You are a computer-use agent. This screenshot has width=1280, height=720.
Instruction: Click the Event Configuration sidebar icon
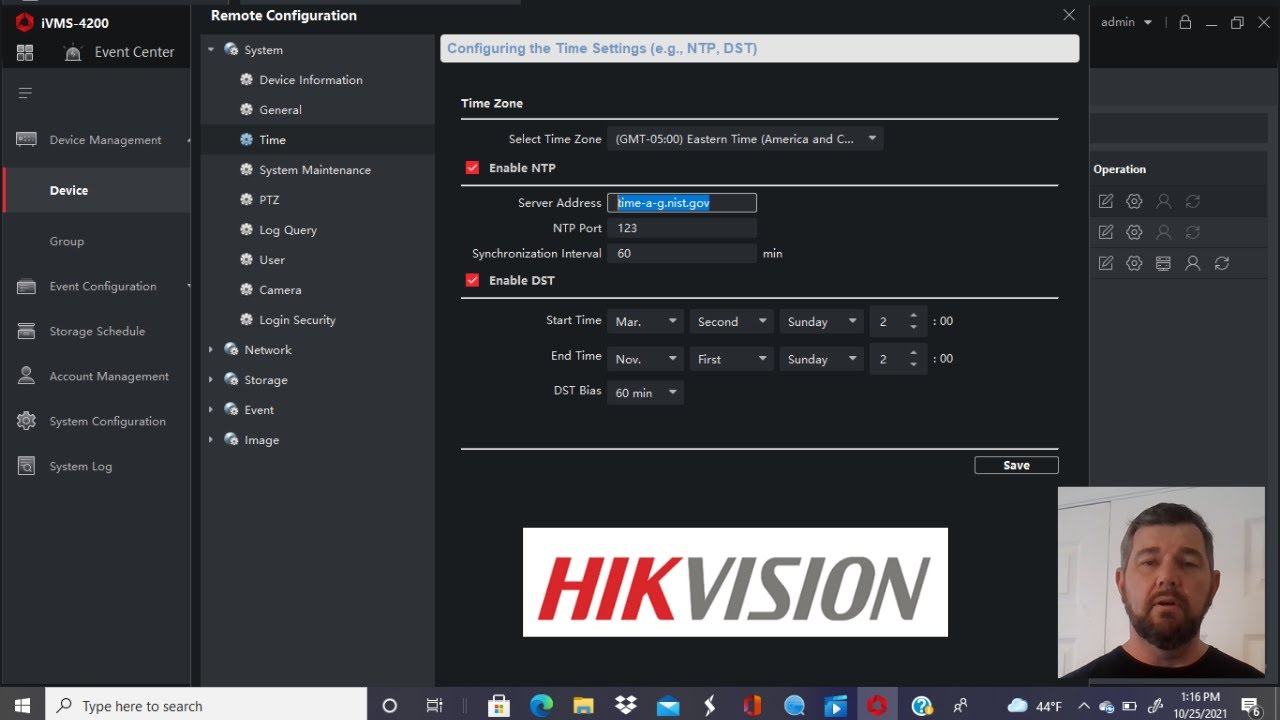[26, 286]
